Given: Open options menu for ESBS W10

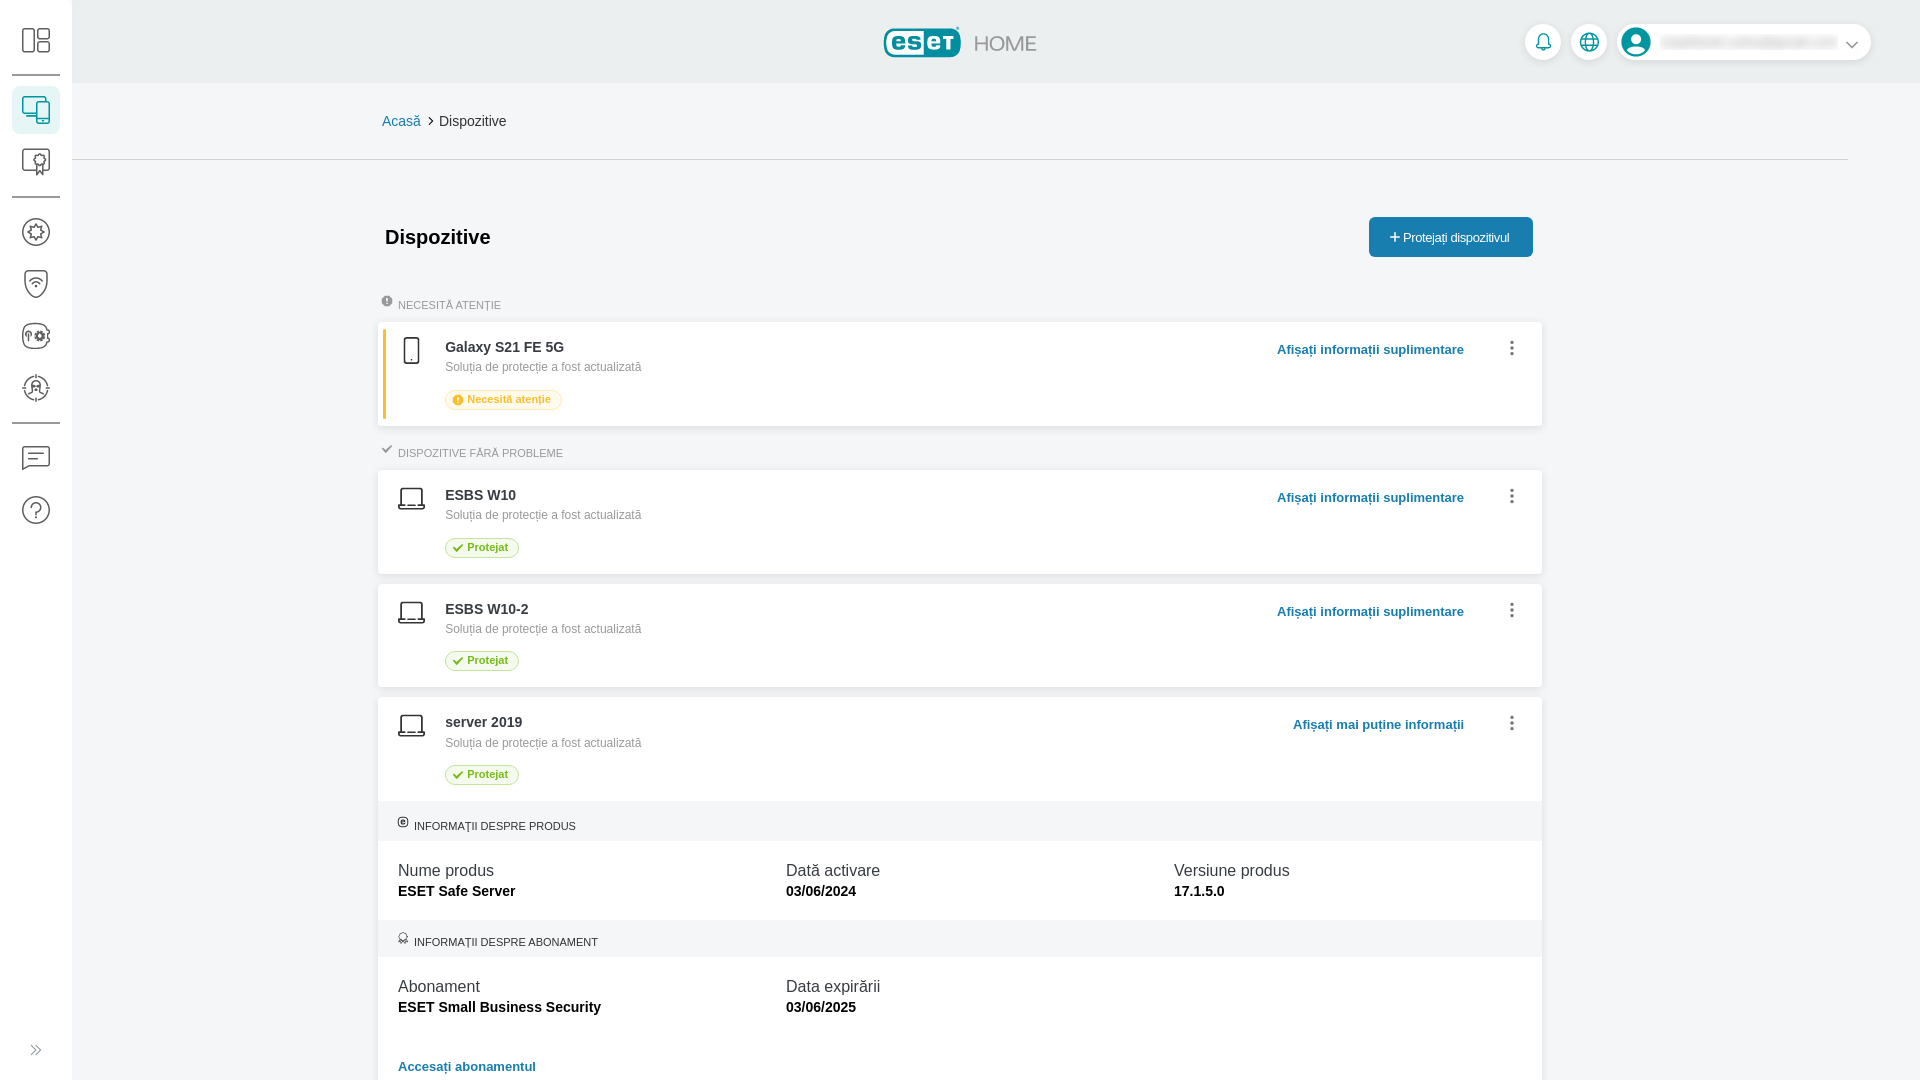Looking at the screenshot, I should pos(1512,496).
